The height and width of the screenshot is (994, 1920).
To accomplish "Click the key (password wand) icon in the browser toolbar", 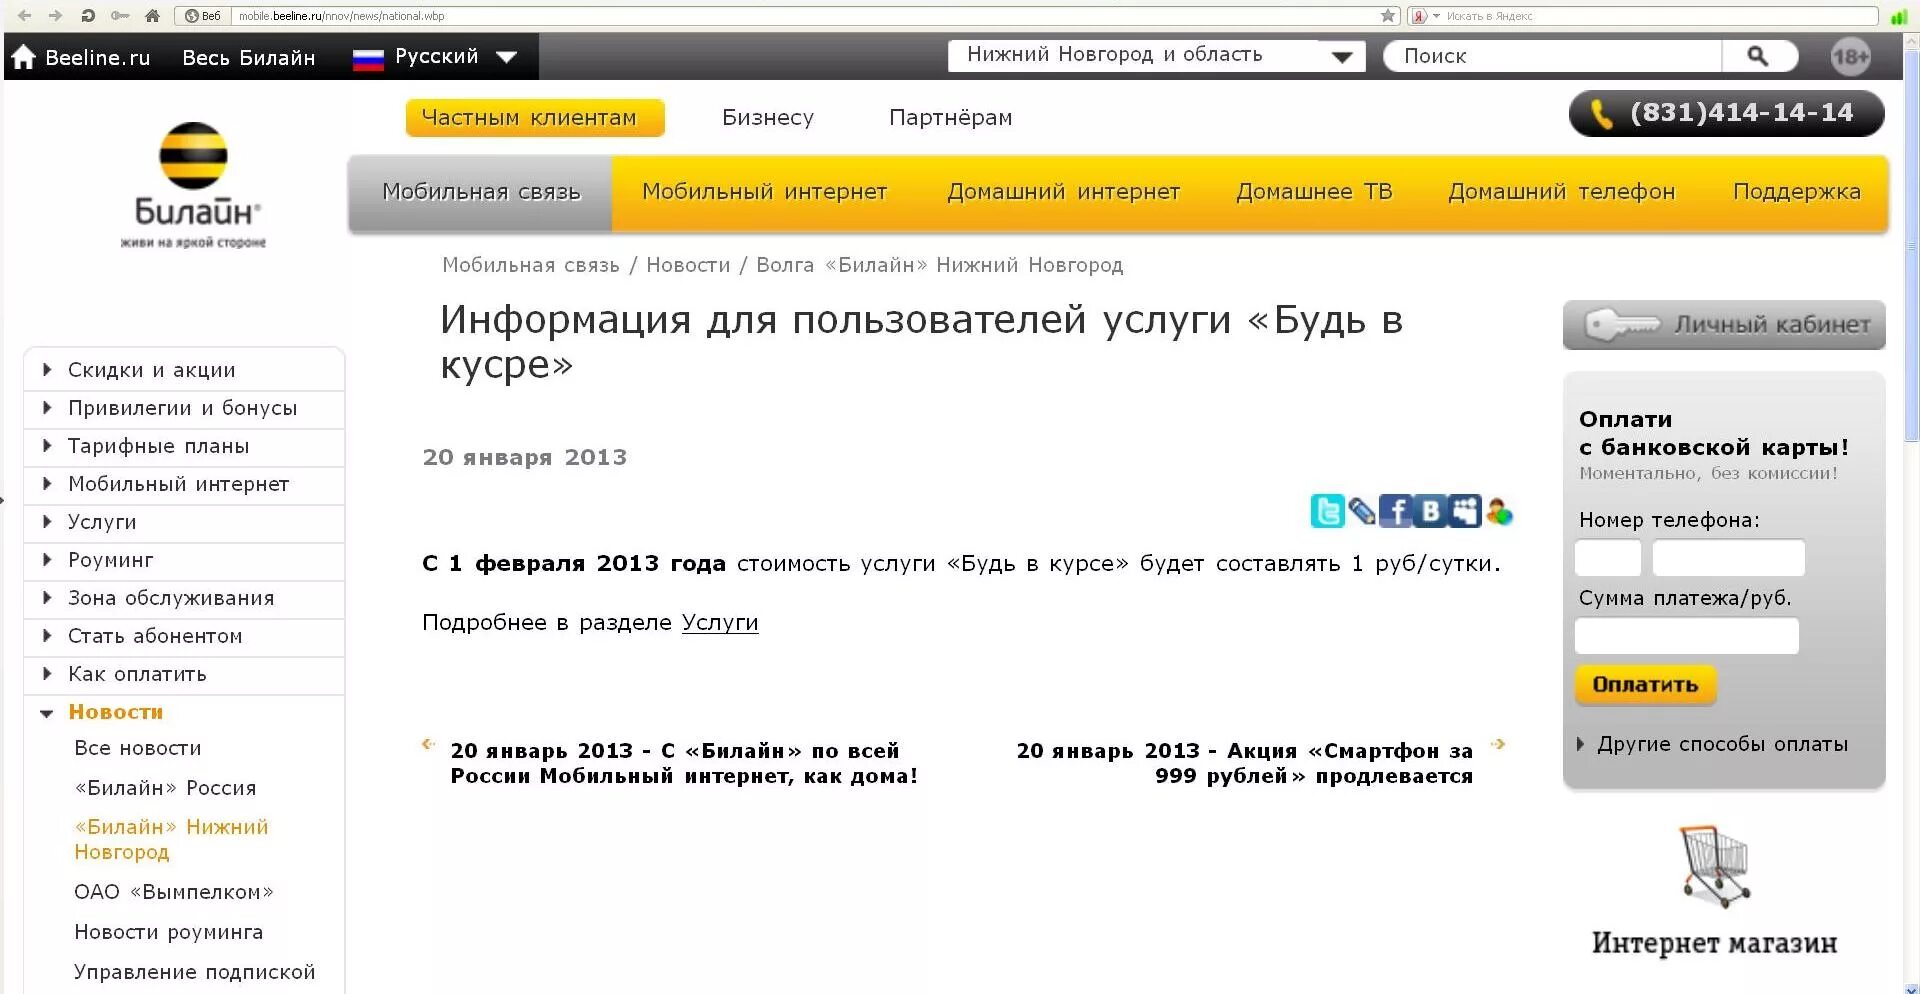I will pos(120,15).
